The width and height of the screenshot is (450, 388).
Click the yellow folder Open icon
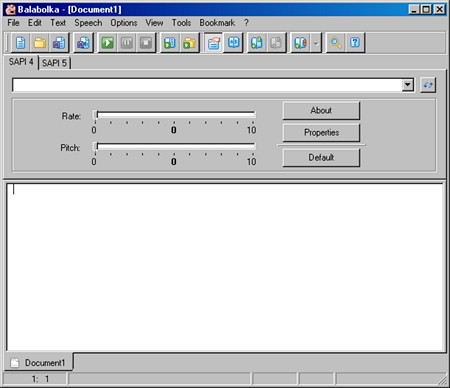(40, 43)
